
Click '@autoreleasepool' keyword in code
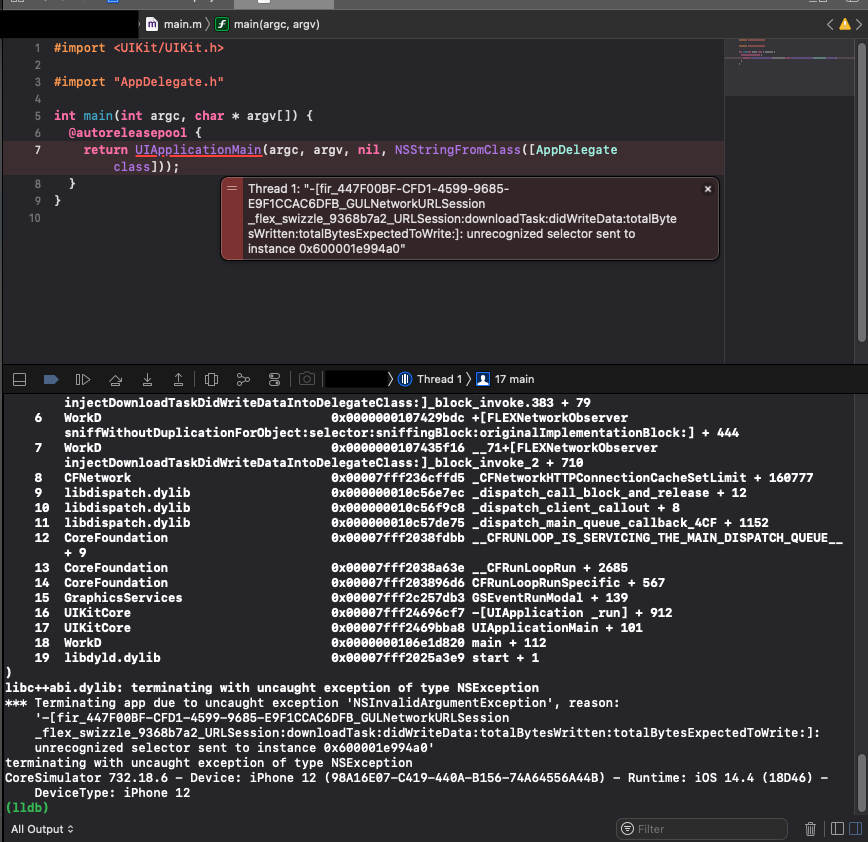coord(128,133)
